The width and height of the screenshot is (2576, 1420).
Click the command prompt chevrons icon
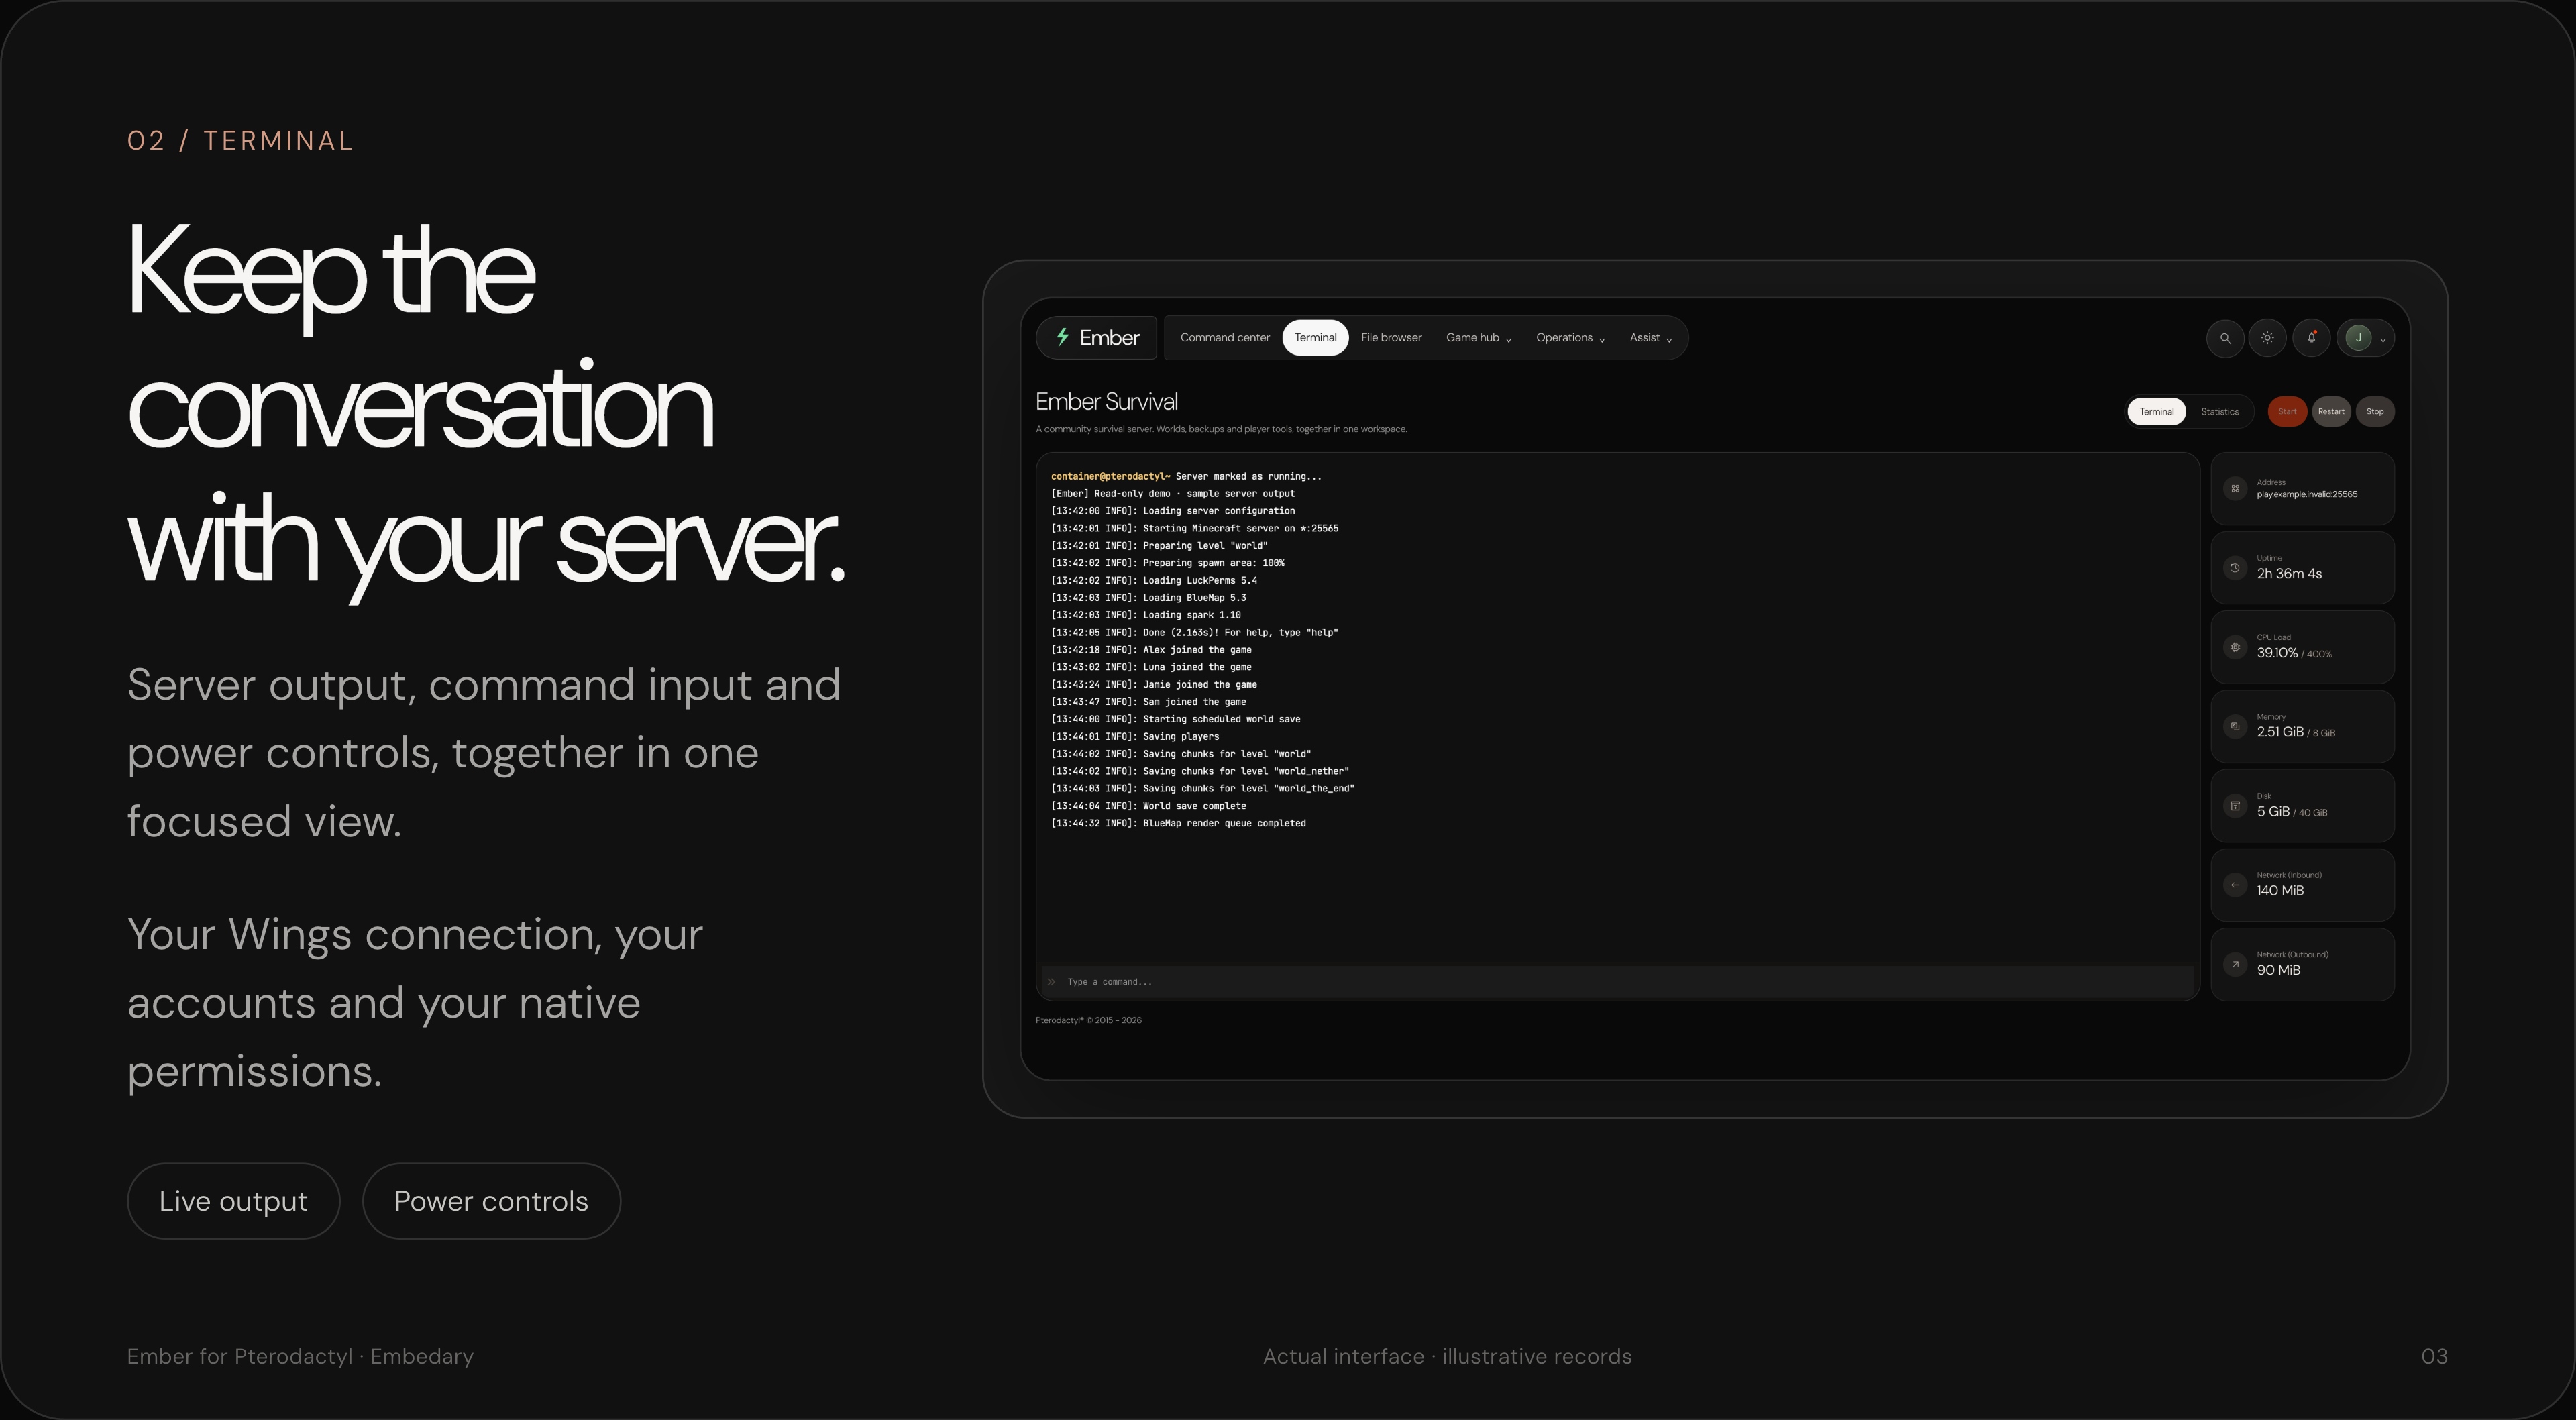click(x=1051, y=982)
